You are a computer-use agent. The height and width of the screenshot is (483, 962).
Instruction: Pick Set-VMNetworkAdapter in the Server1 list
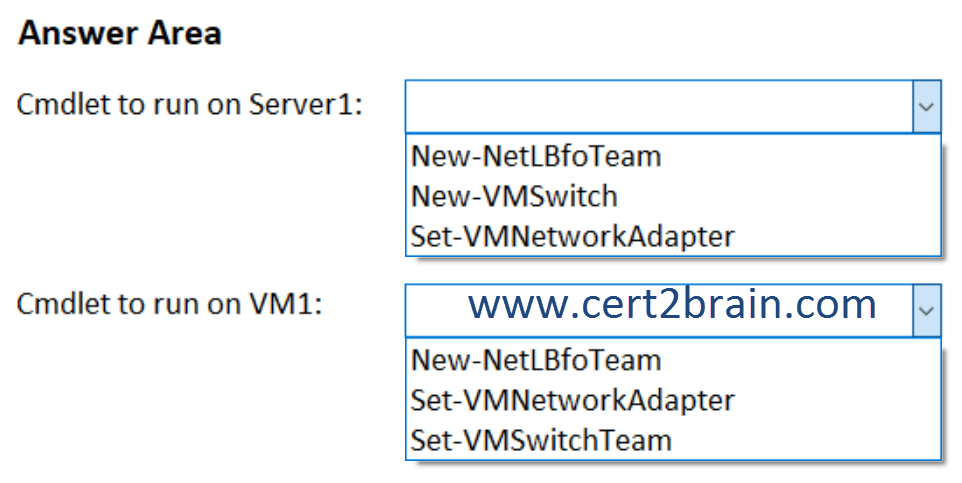572,236
